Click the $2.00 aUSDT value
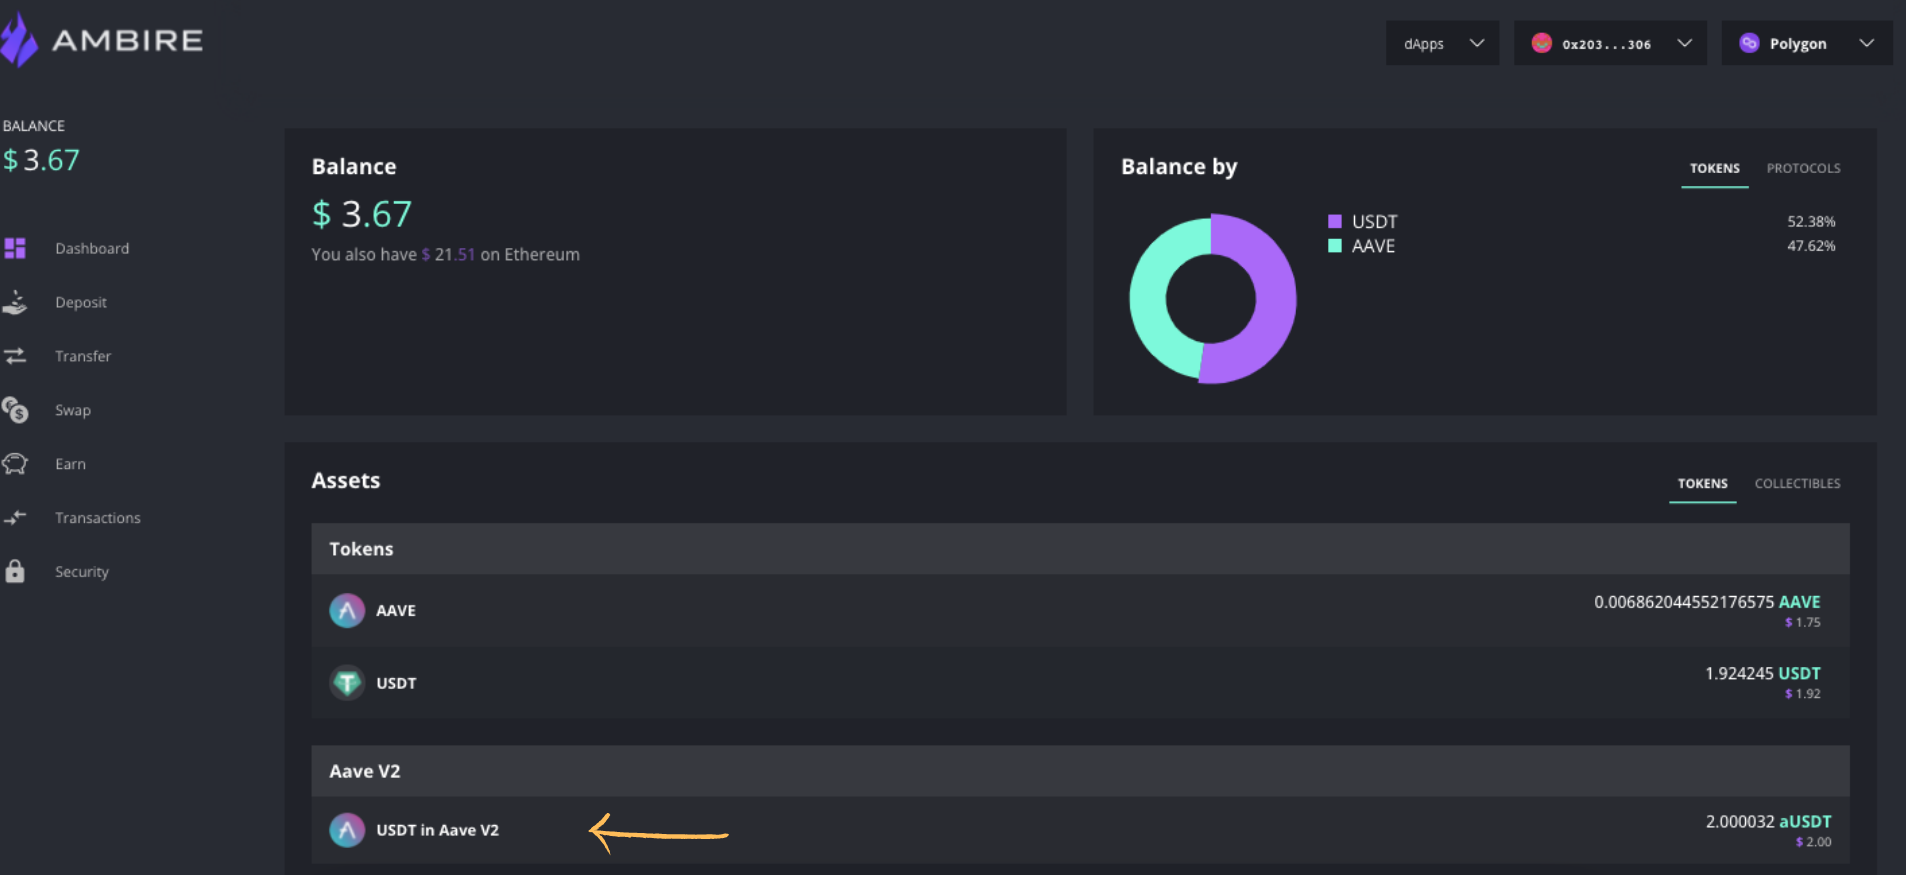1906x875 pixels. coord(1813,842)
